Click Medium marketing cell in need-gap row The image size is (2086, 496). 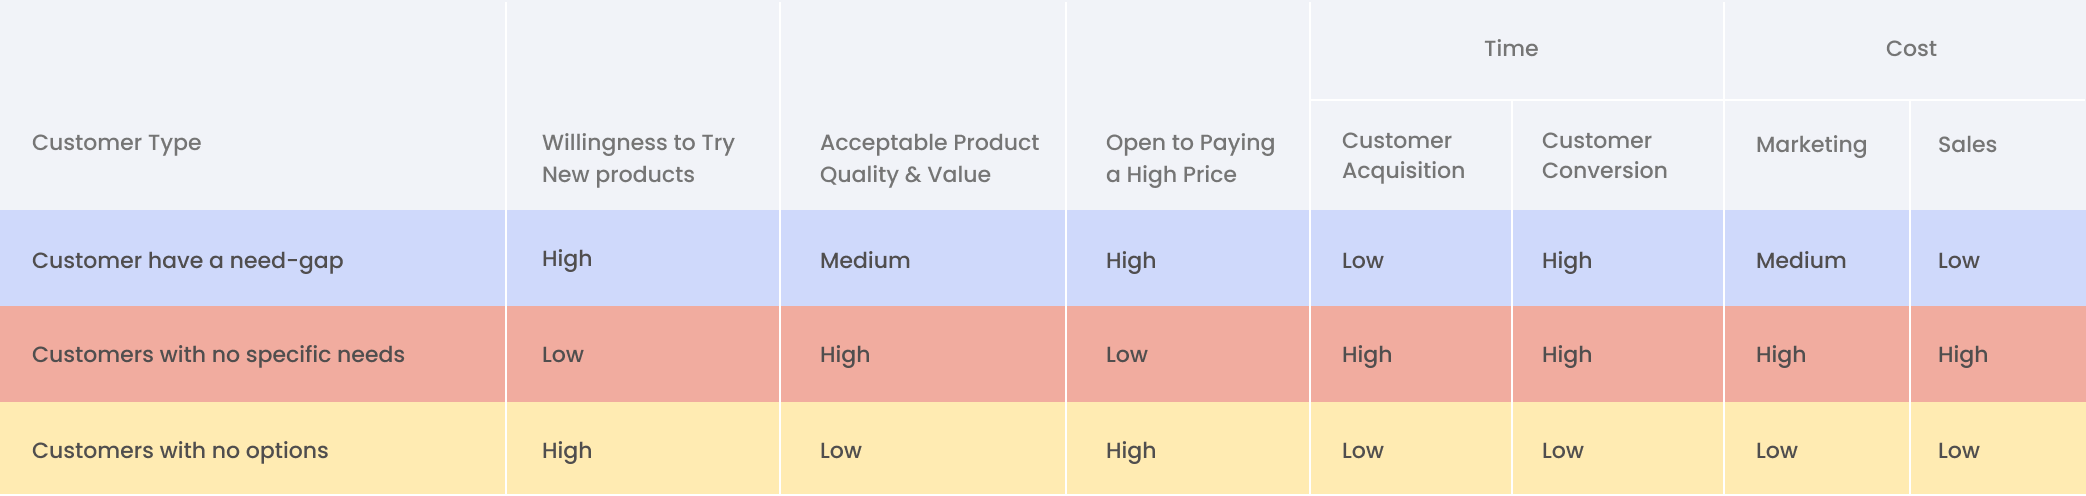1801,261
